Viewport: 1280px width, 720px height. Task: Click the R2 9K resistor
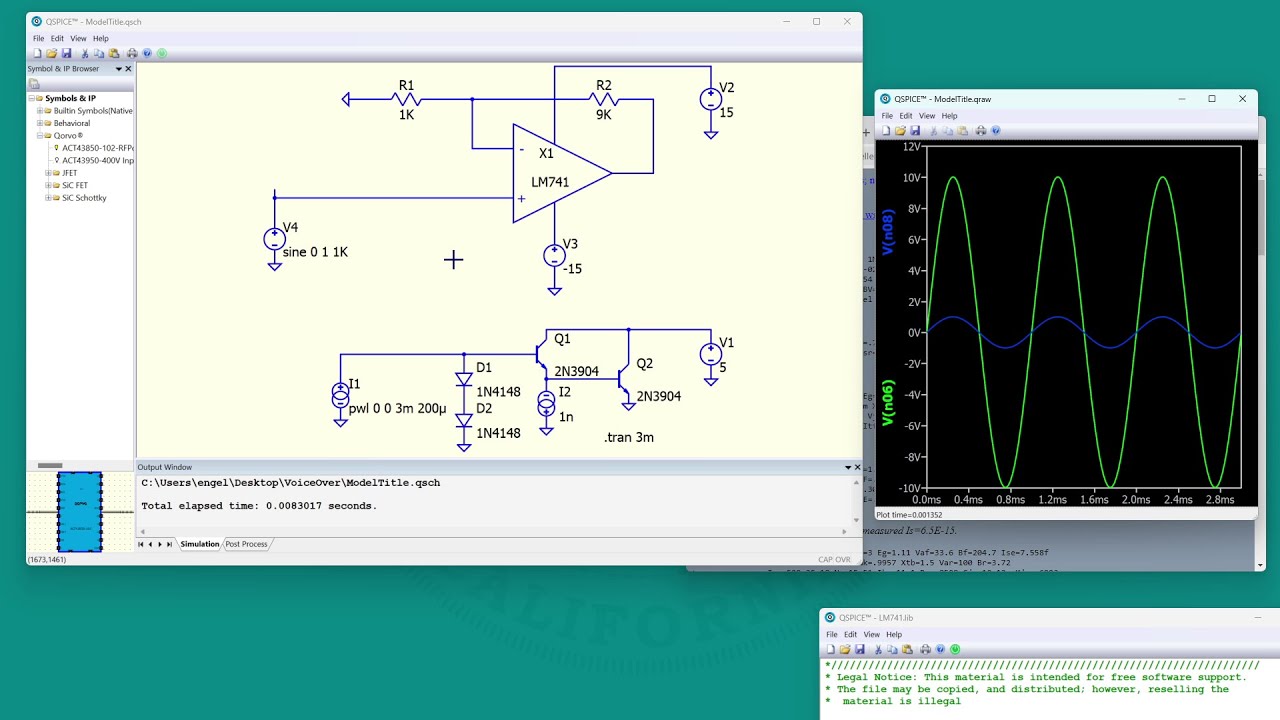click(604, 100)
